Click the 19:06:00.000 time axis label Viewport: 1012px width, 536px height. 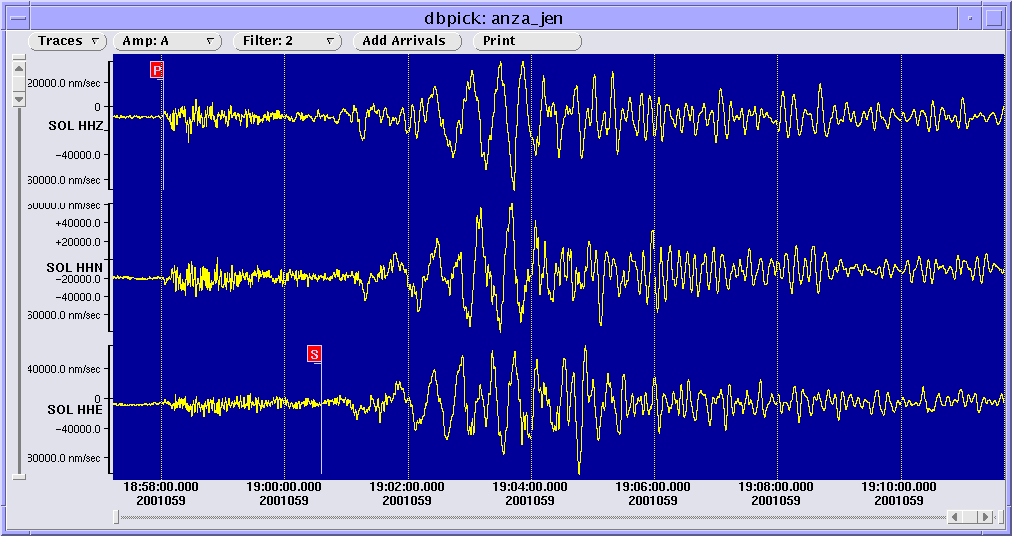[653, 488]
